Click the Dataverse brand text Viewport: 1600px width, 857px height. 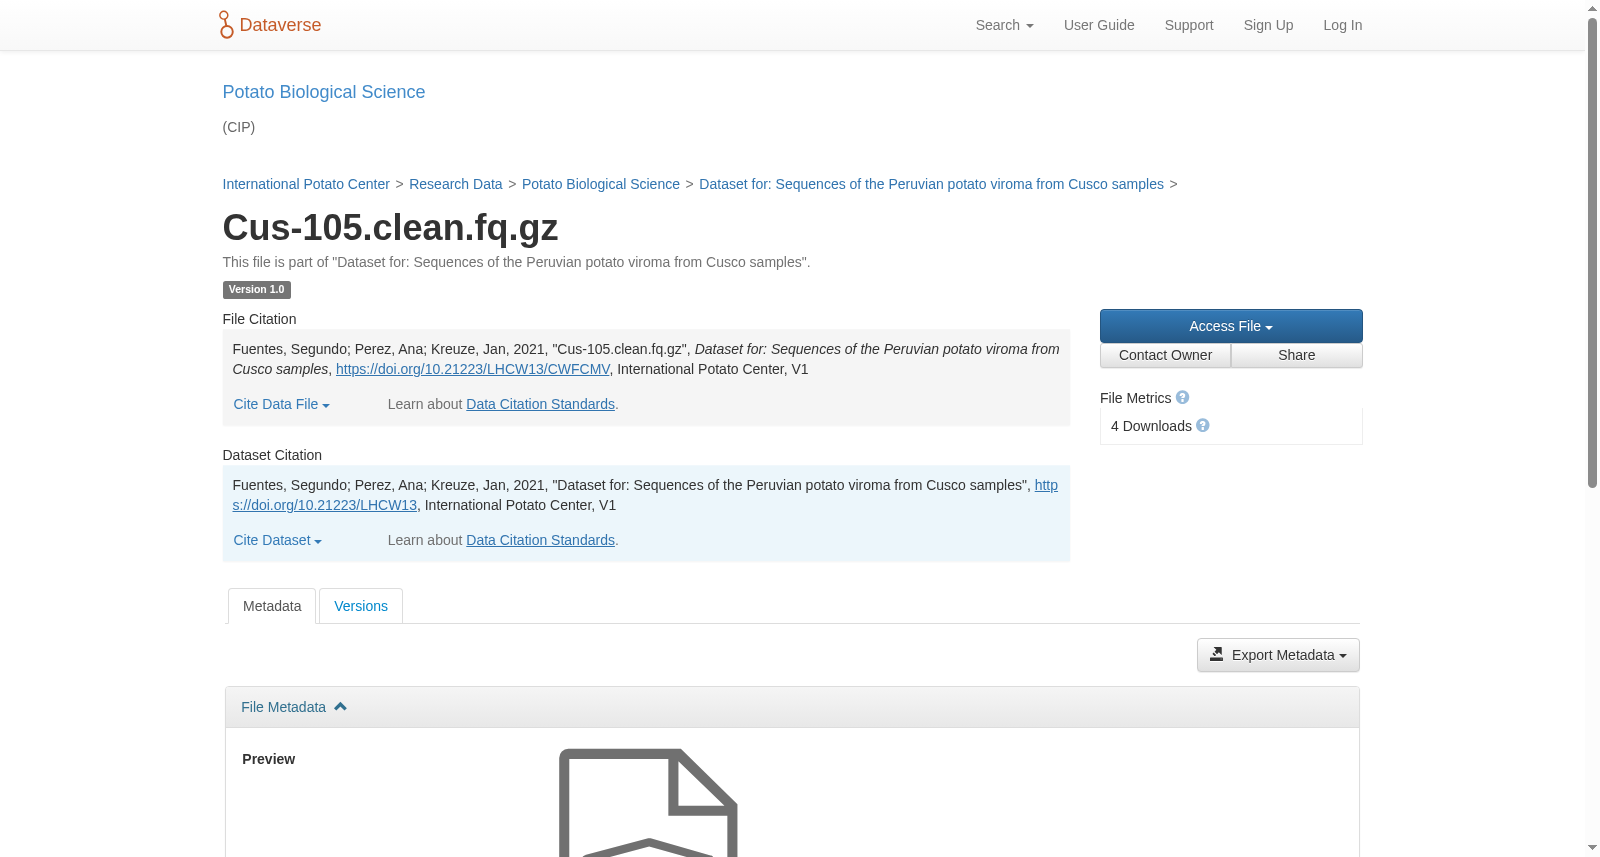280,25
